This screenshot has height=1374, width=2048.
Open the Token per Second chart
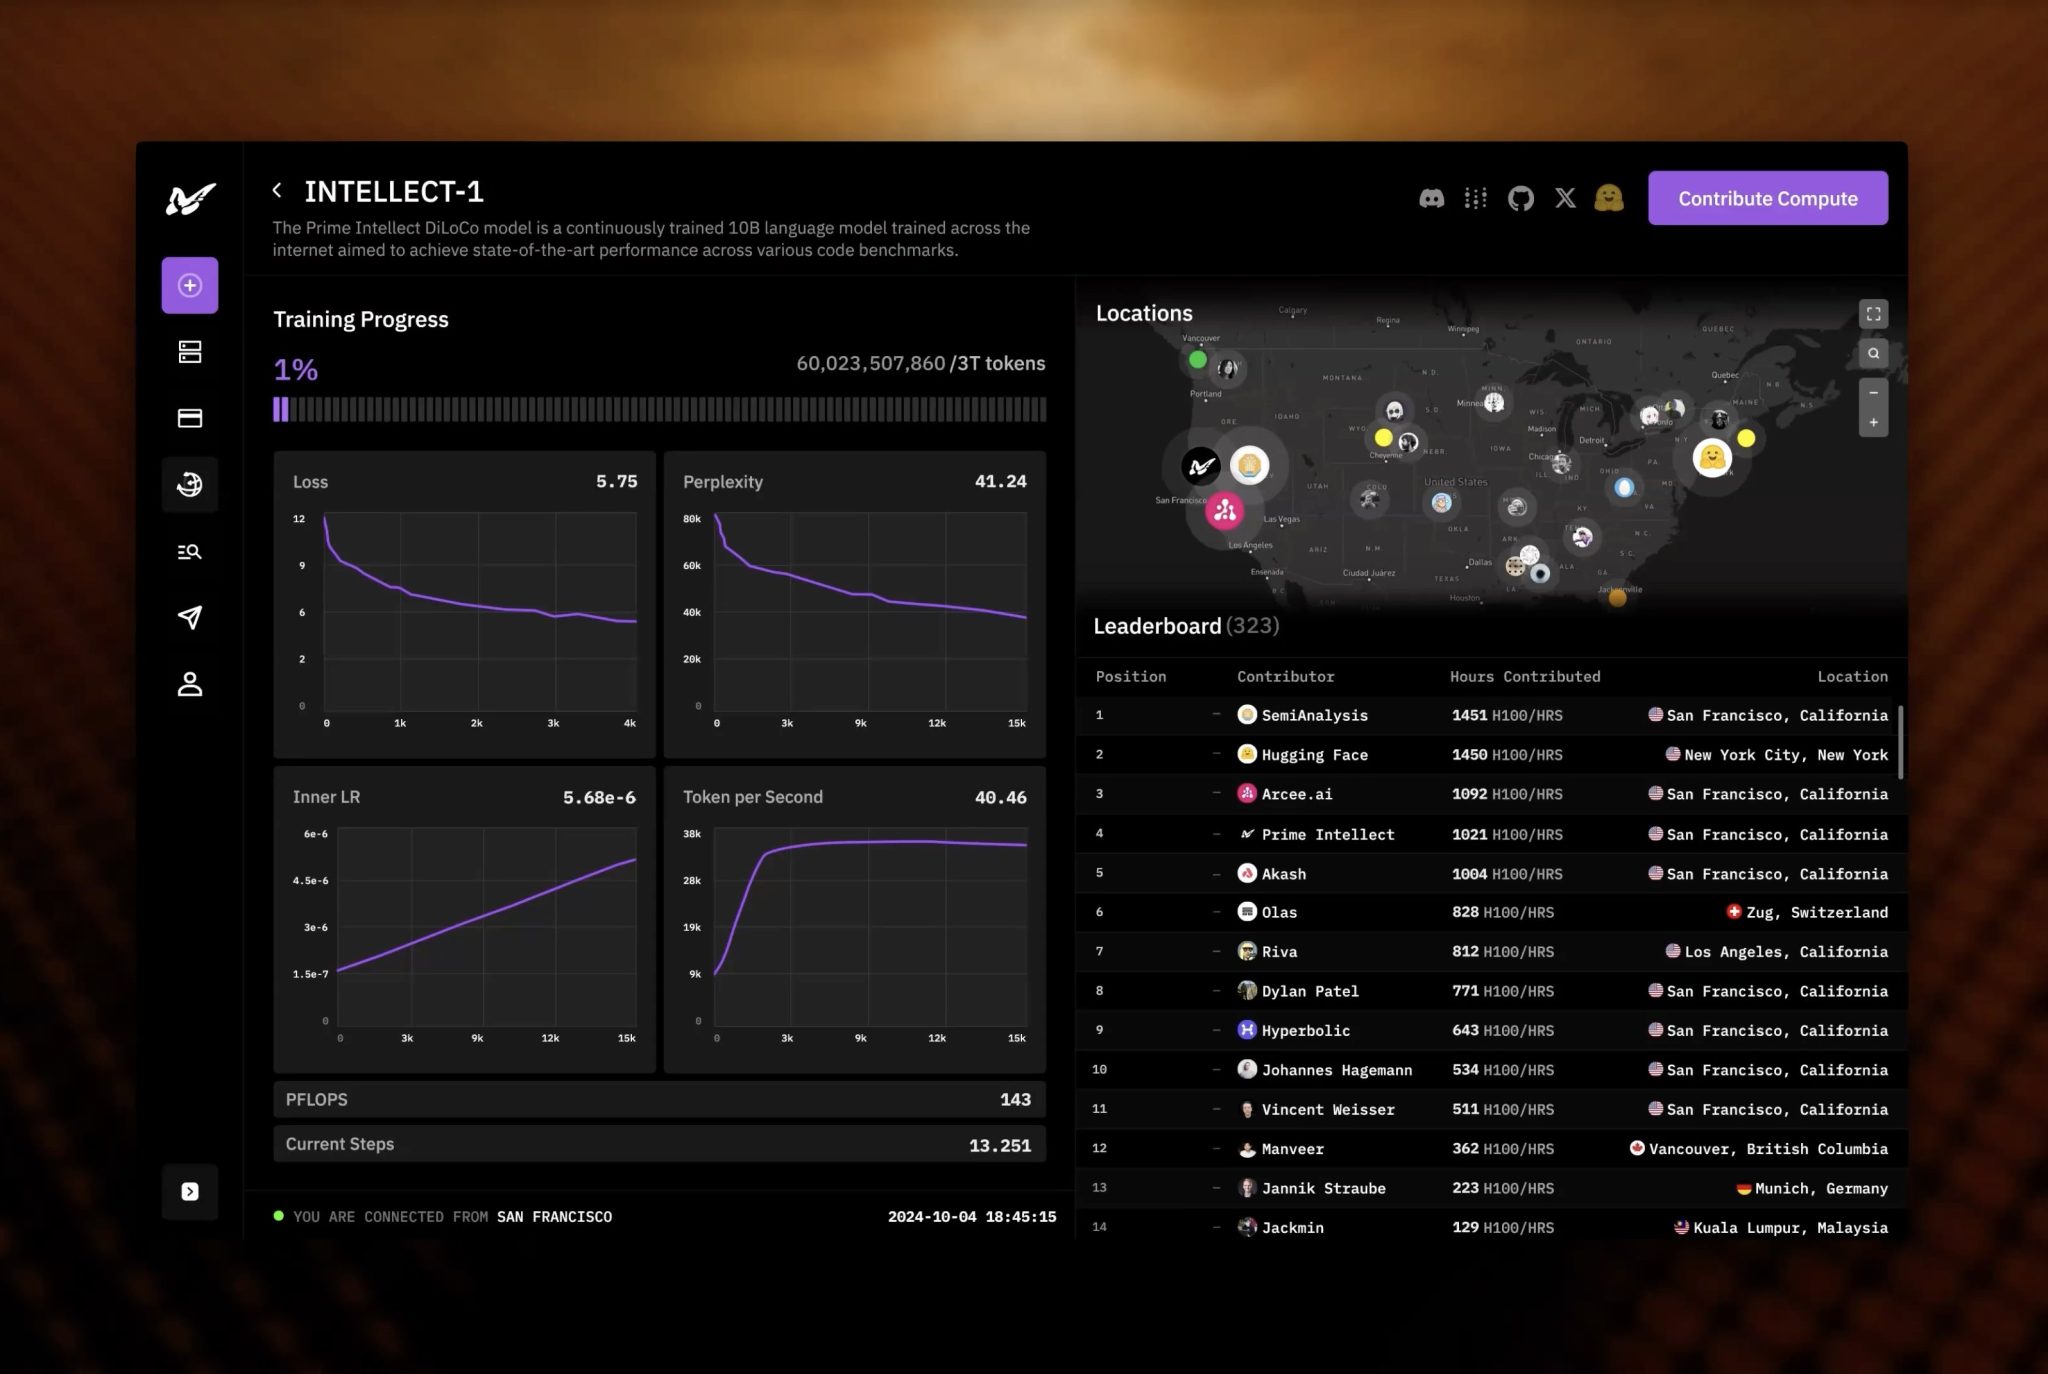[855, 919]
